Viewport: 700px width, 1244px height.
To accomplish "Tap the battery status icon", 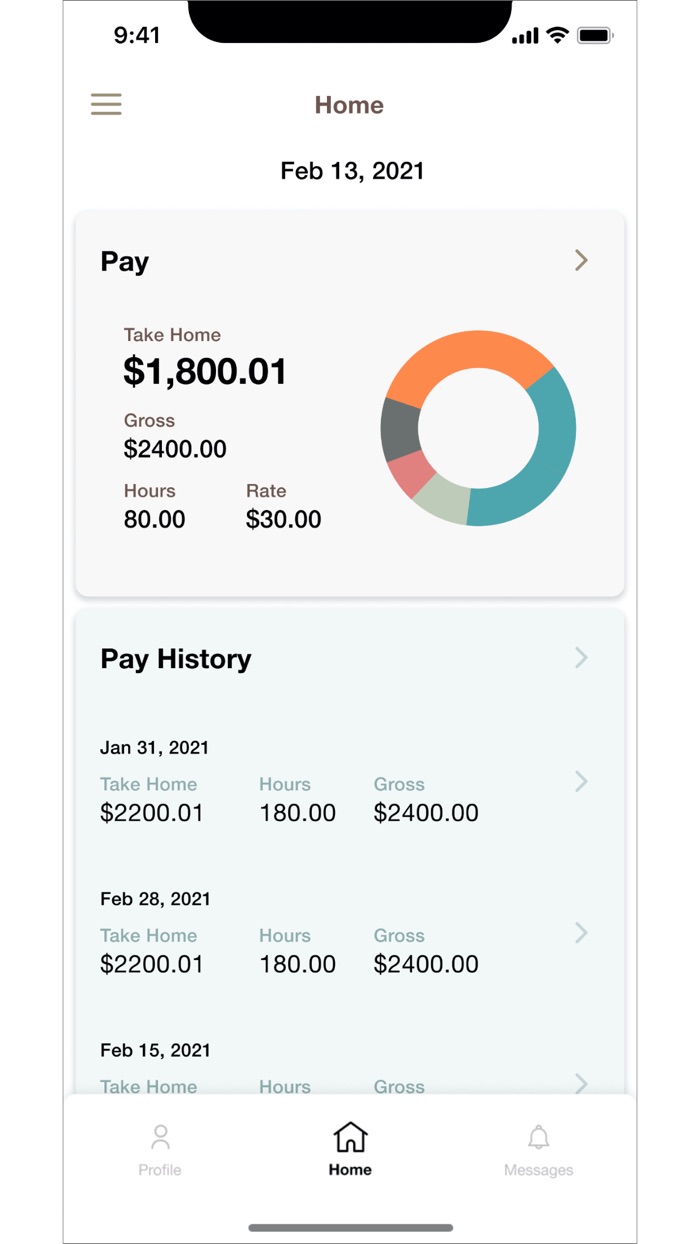I will click(x=595, y=36).
